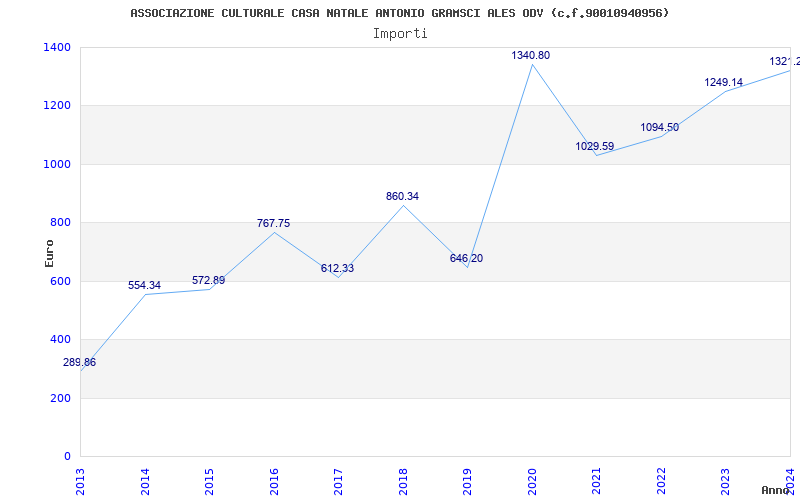
Task: Click the 800 y-axis tick label
Action: 61,223
